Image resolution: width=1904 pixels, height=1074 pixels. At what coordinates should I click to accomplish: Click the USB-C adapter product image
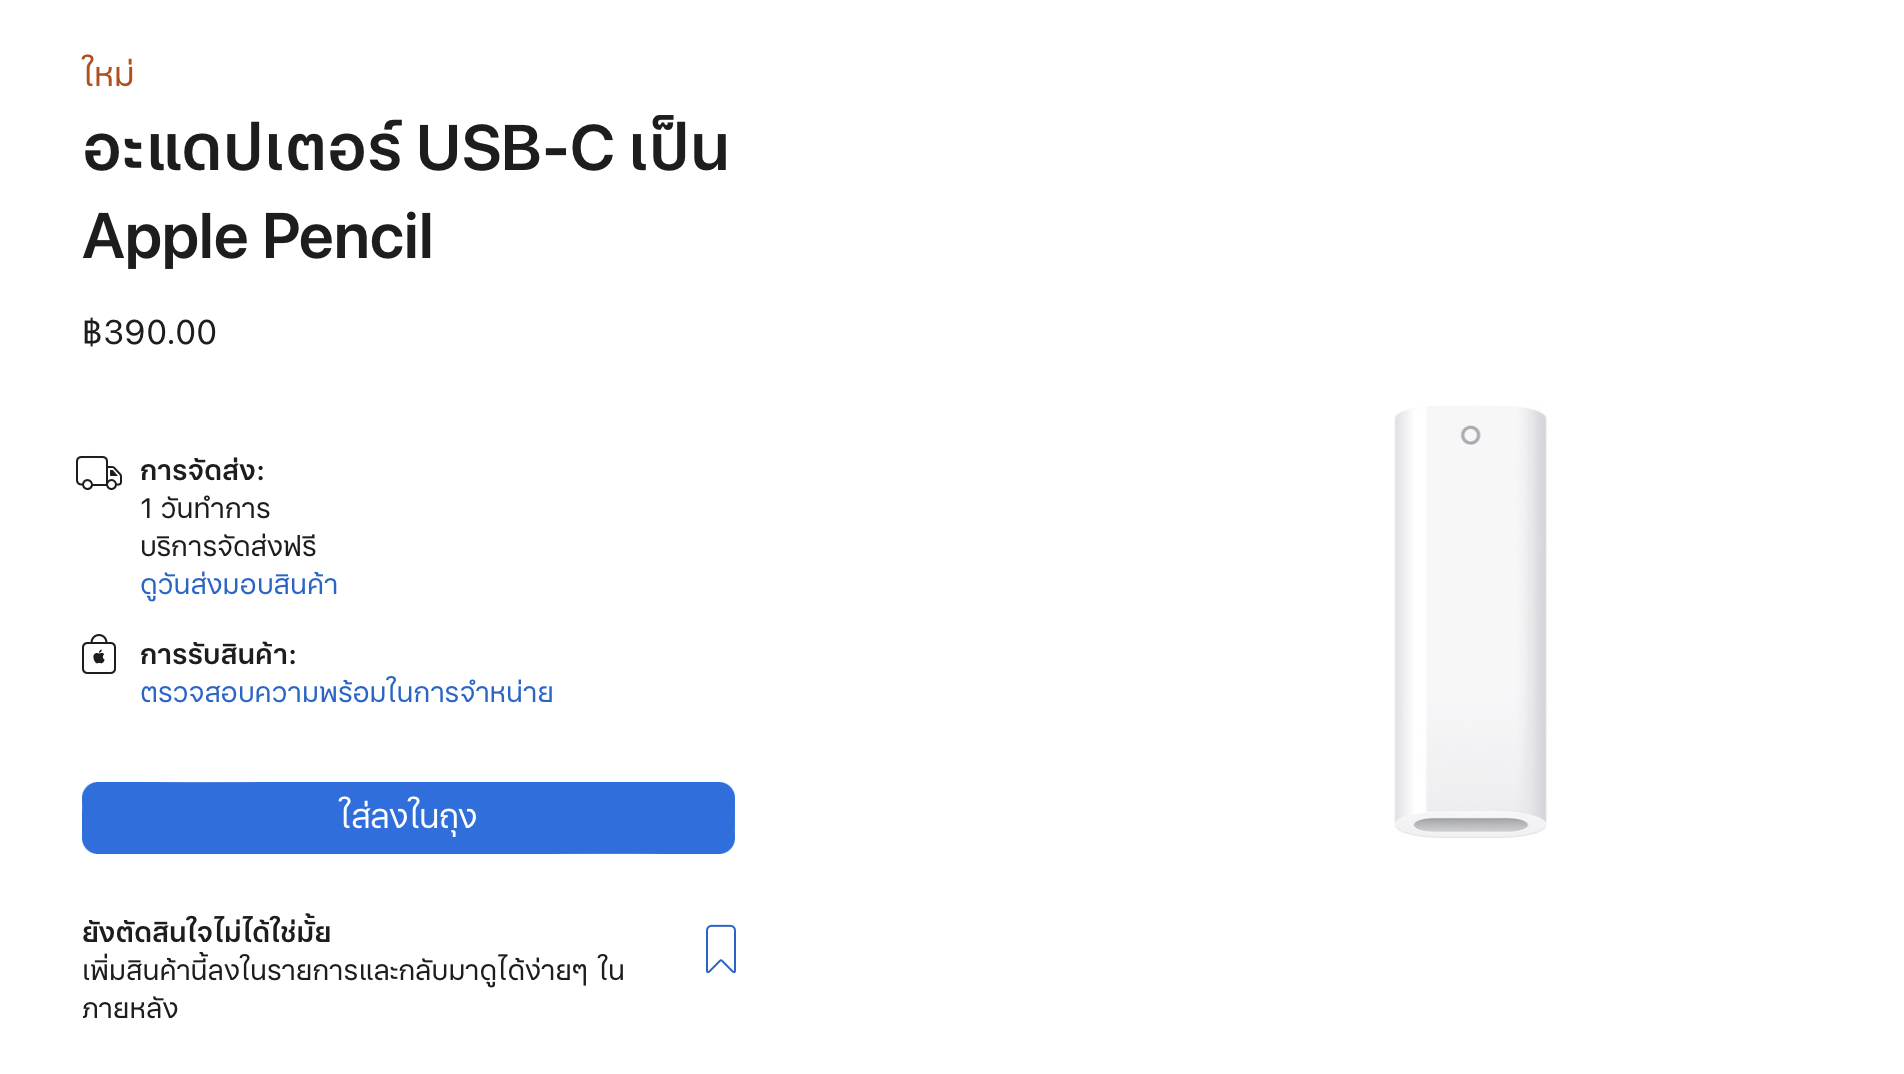coord(1470,620)
